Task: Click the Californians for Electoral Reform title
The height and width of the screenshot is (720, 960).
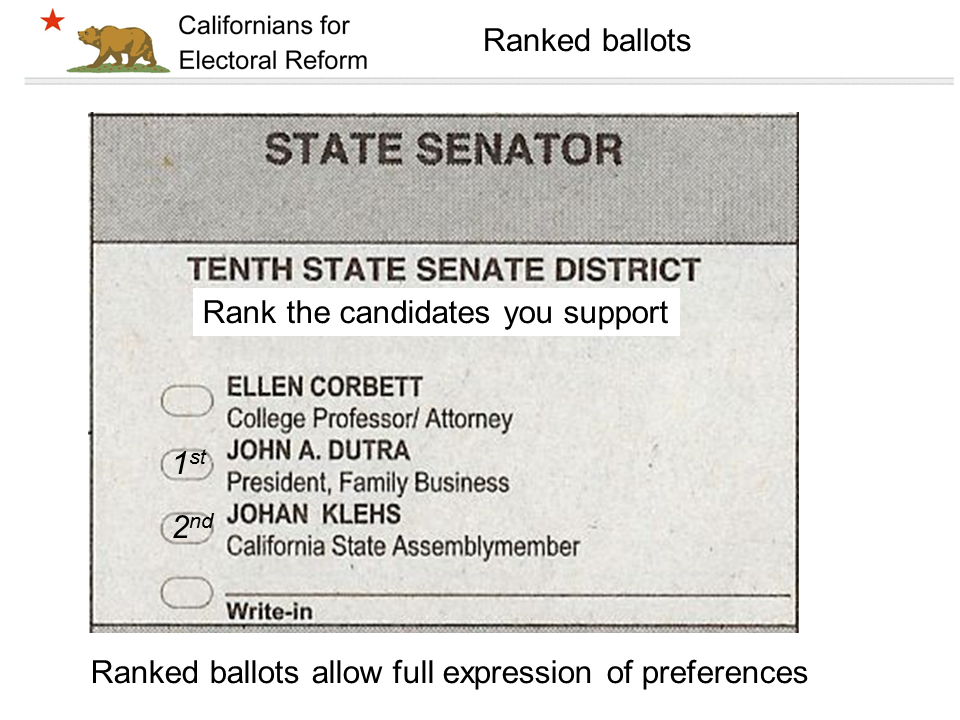Action: pos(273,43)
